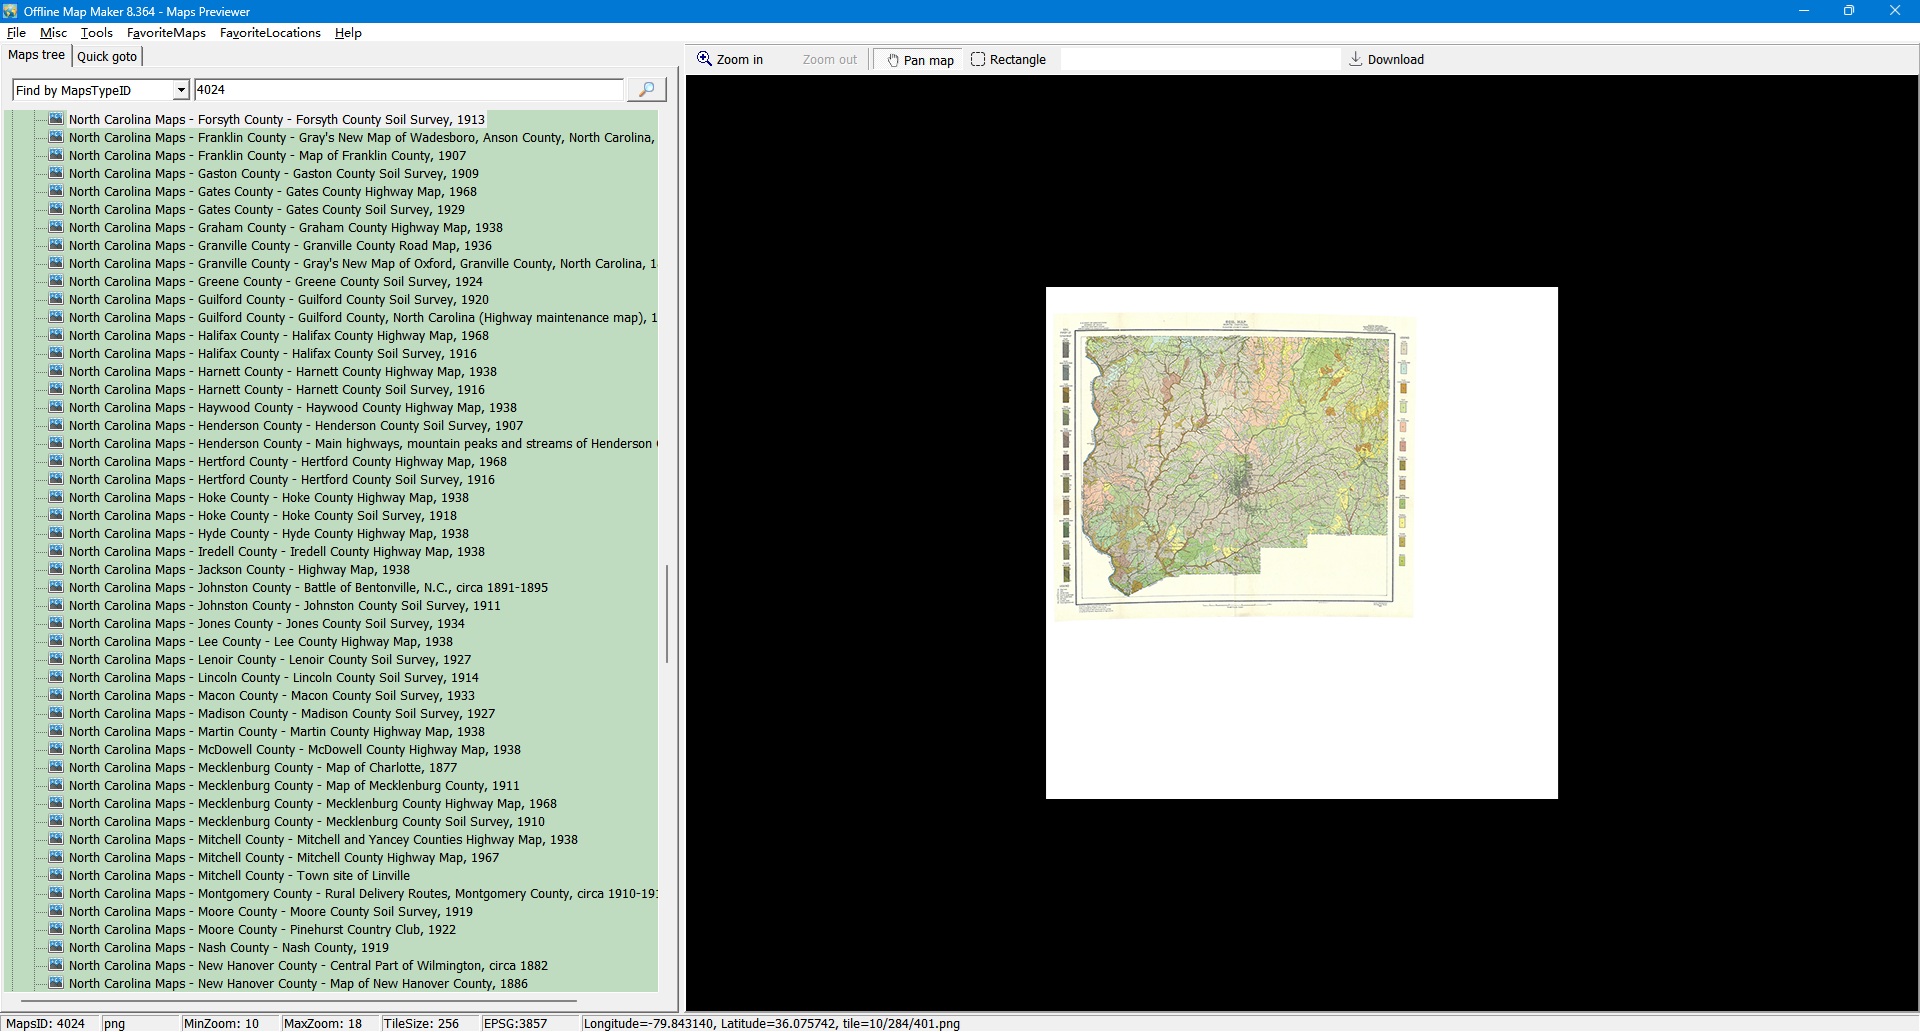Toggle the Rectangle selection mode
1920x1032 pixels.
pyautogui.click(x=1008, y=60)
